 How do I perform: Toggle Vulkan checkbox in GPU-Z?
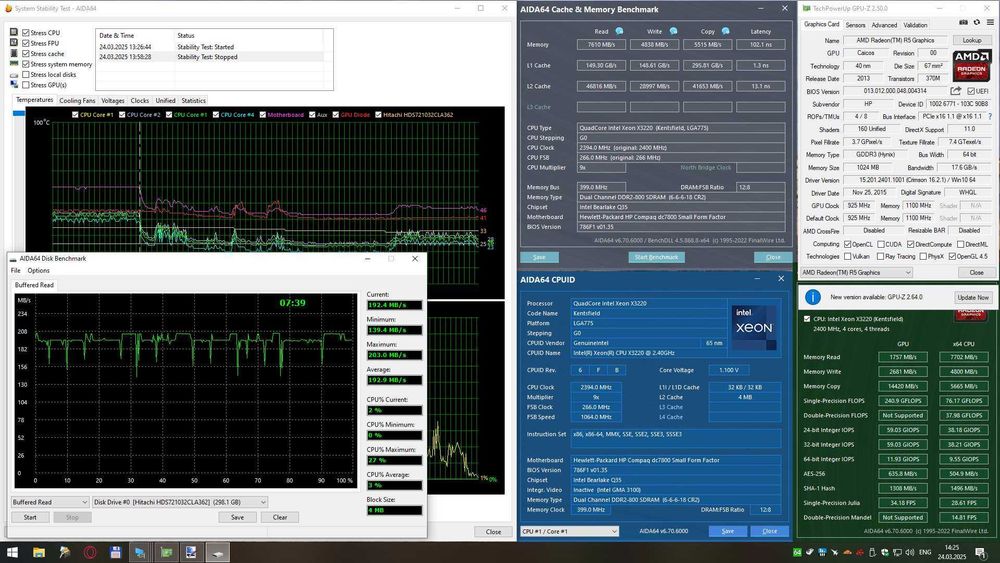pyautogui.click(x=848, y=256)
